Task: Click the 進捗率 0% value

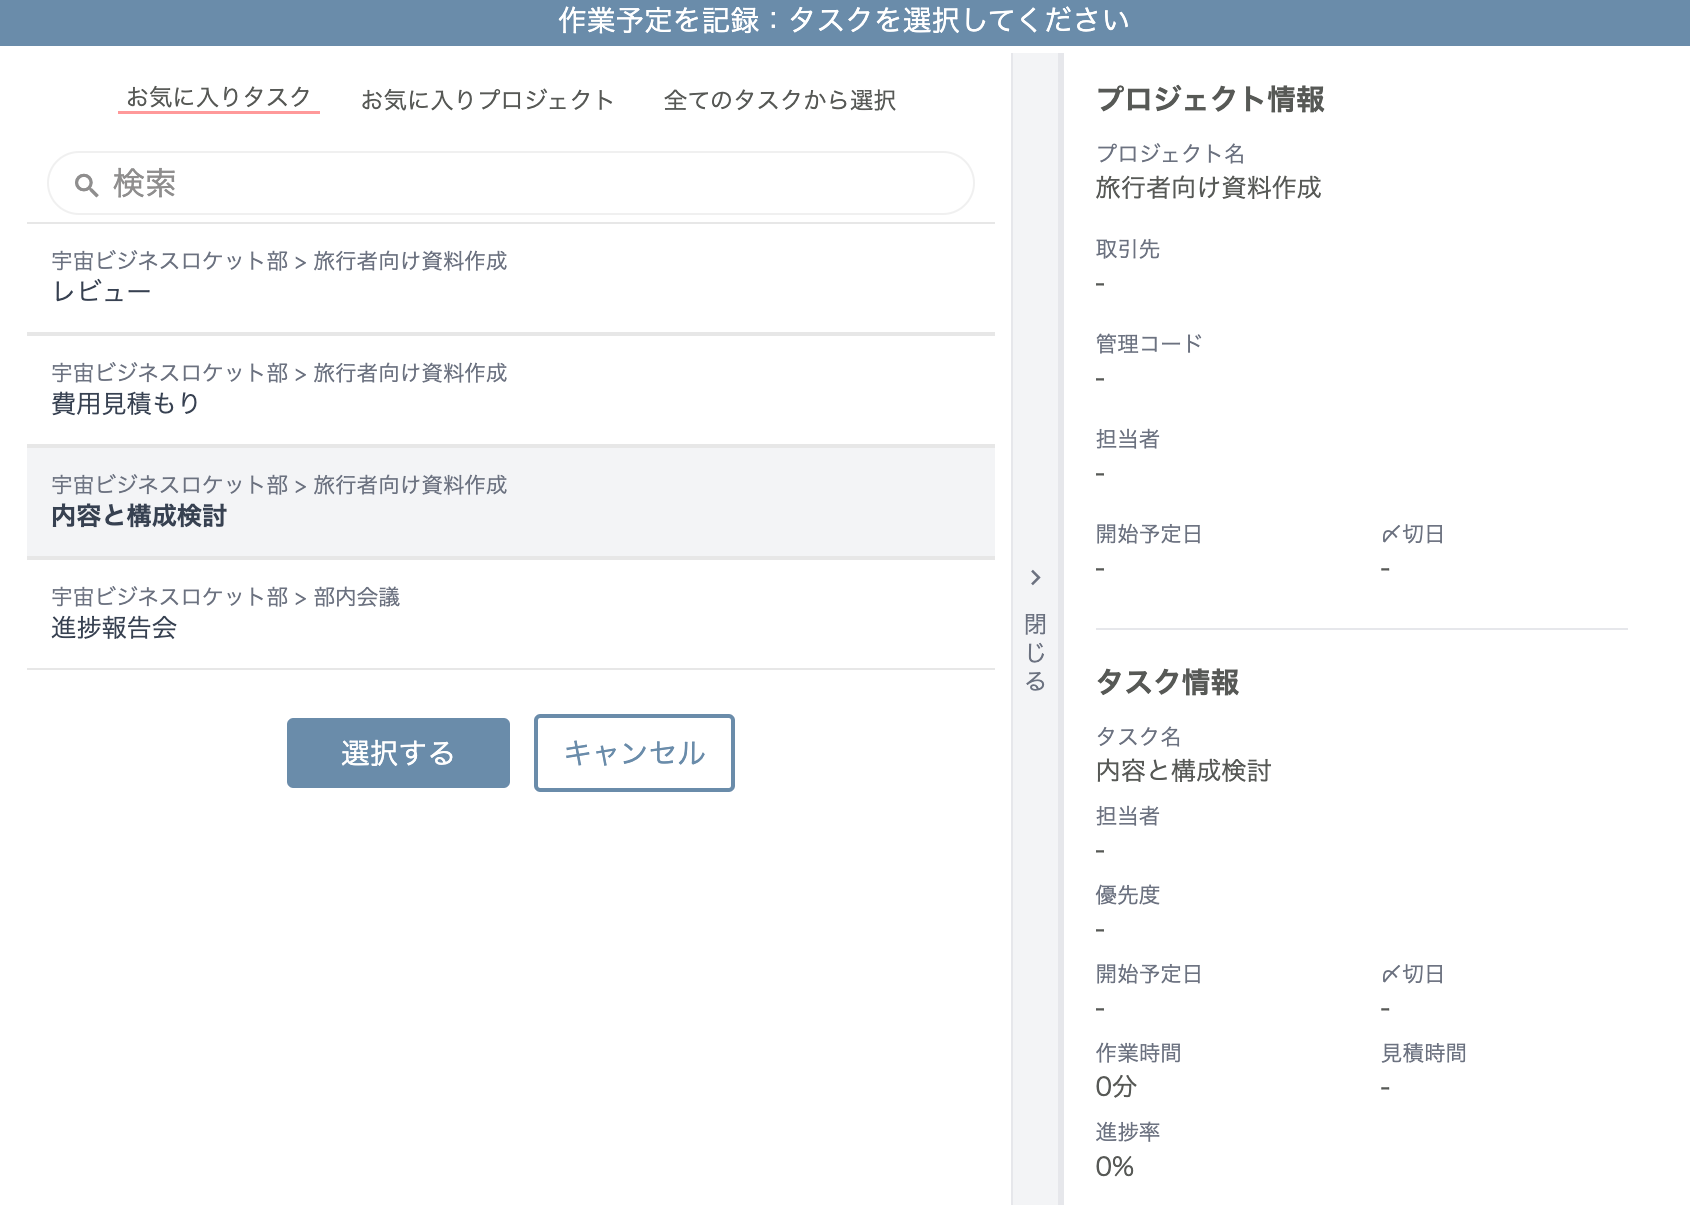Action: pyautogui.click(x=1112, y=1165)
